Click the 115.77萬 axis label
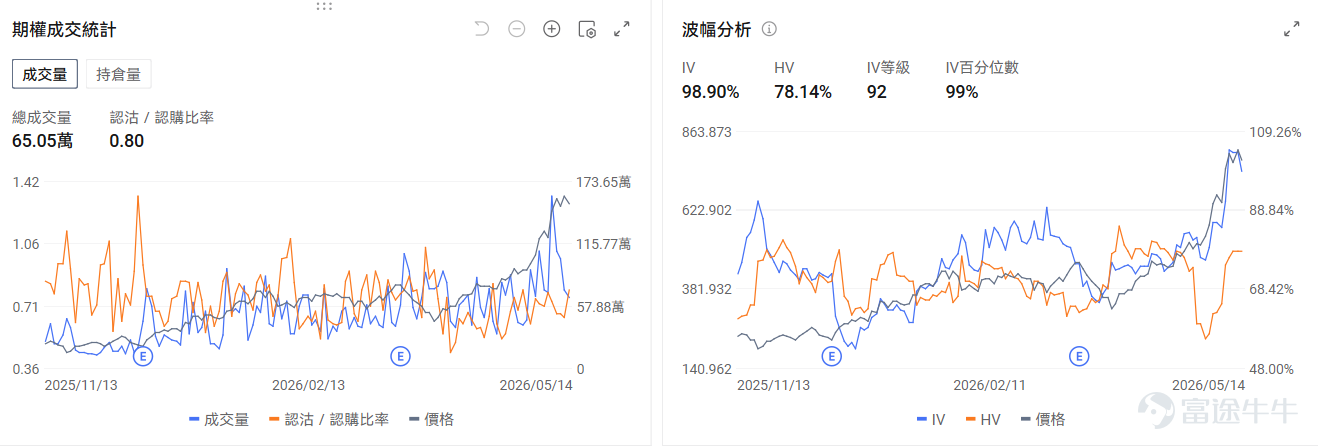Viewport: 1318px width, 447px height. tap(604, 244)
